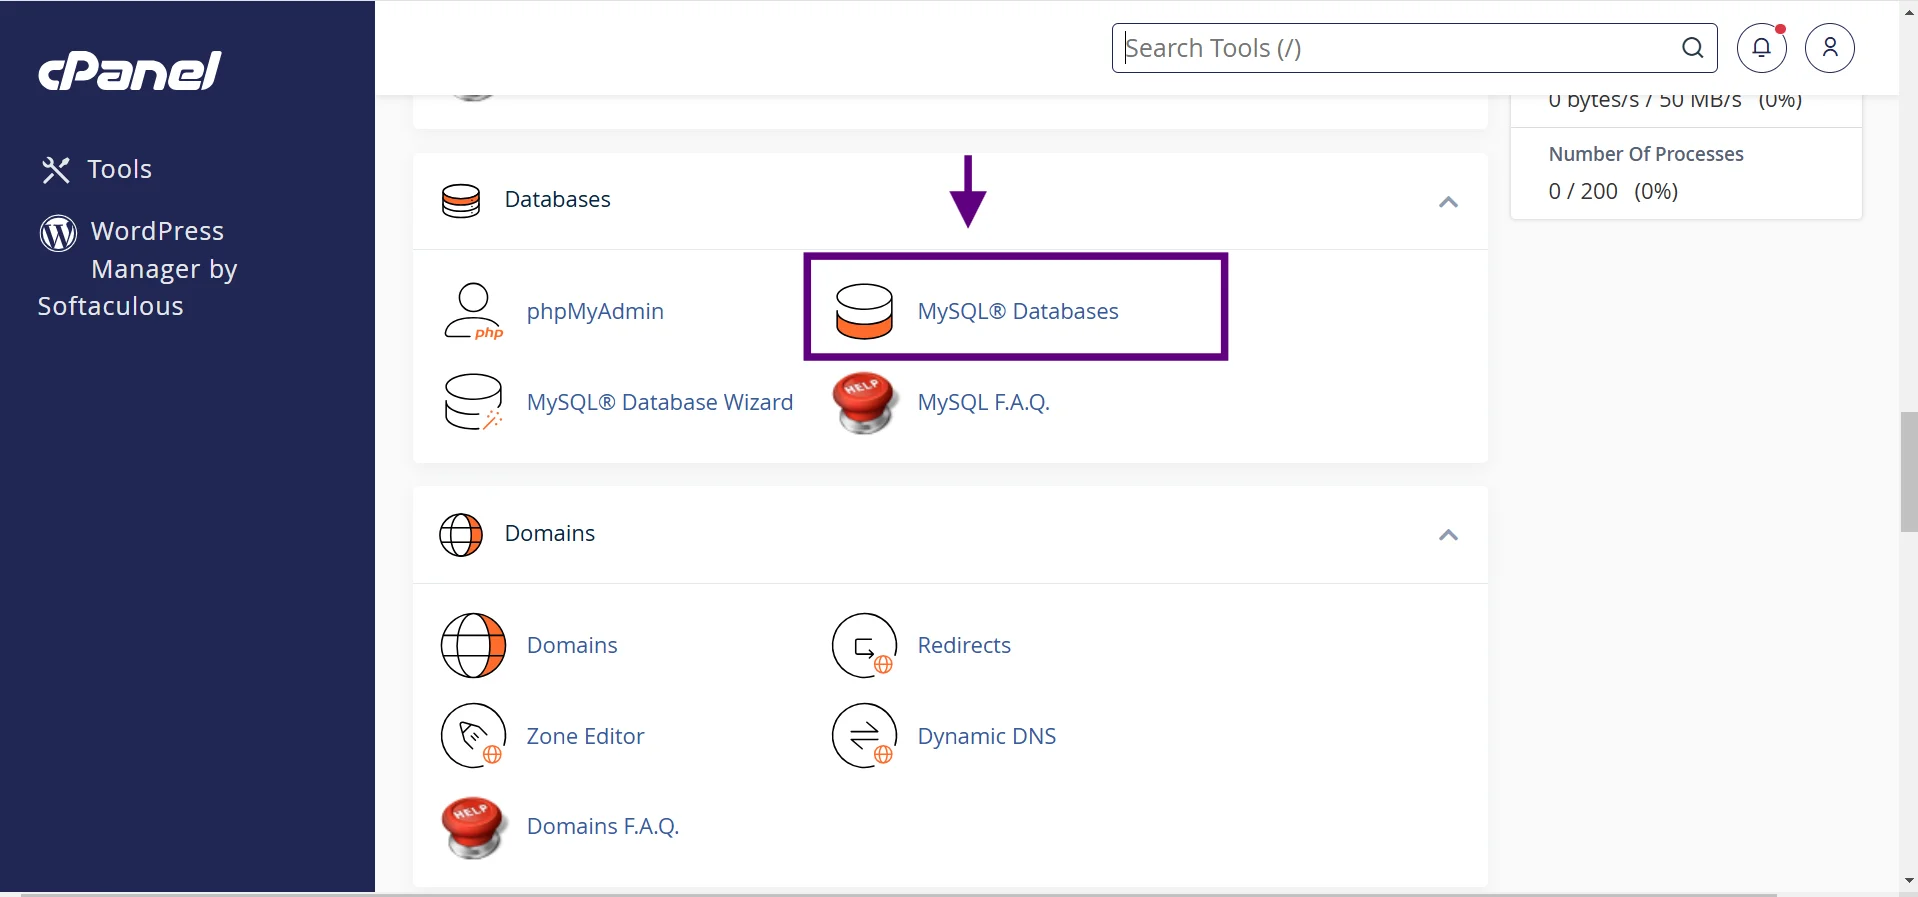The width and height of the screenshot is (1918, 897).
Task: Open the phpMyAdmin link
Action: tap(595, 312)
